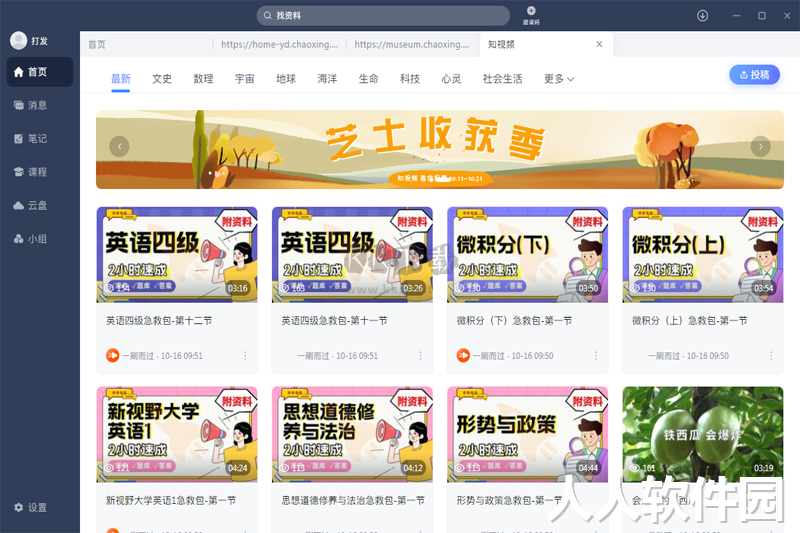Select the 文史 category tab

pos(162,79)
